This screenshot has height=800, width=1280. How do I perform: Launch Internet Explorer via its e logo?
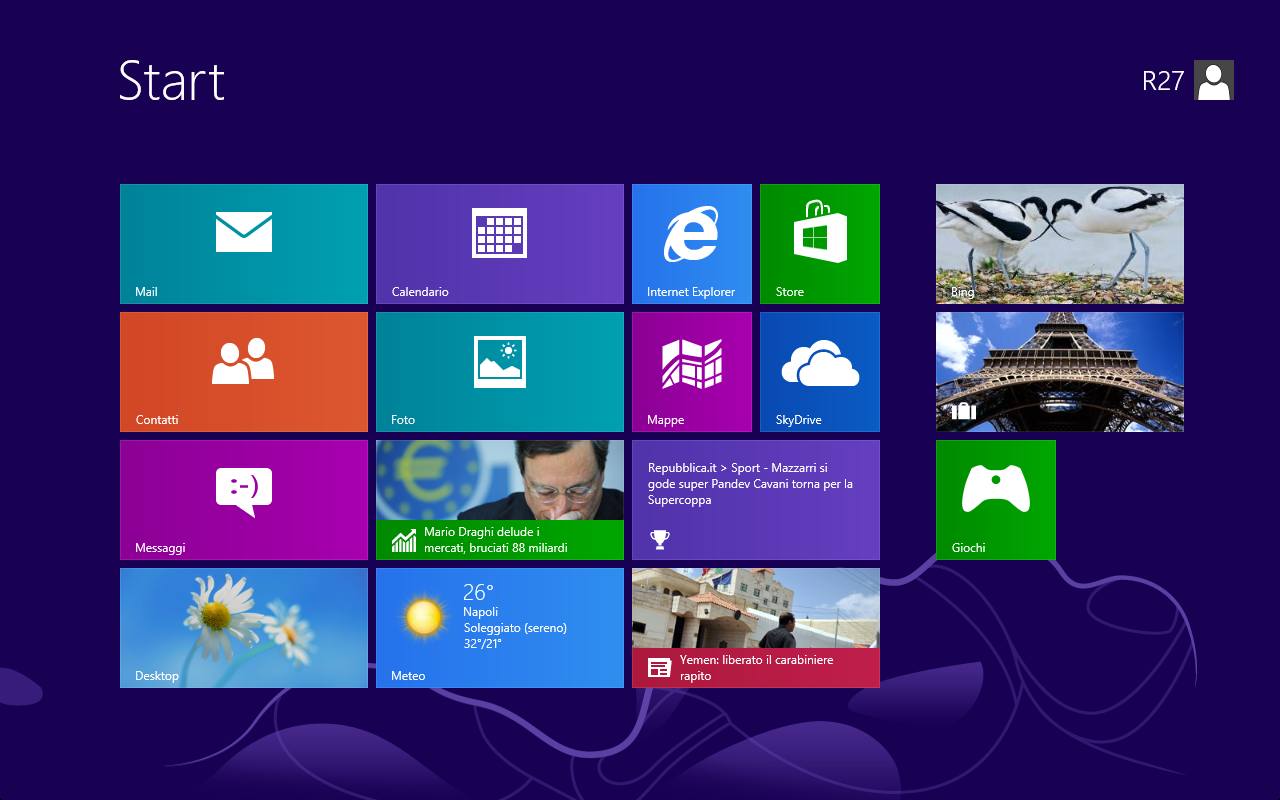point(691,233)
